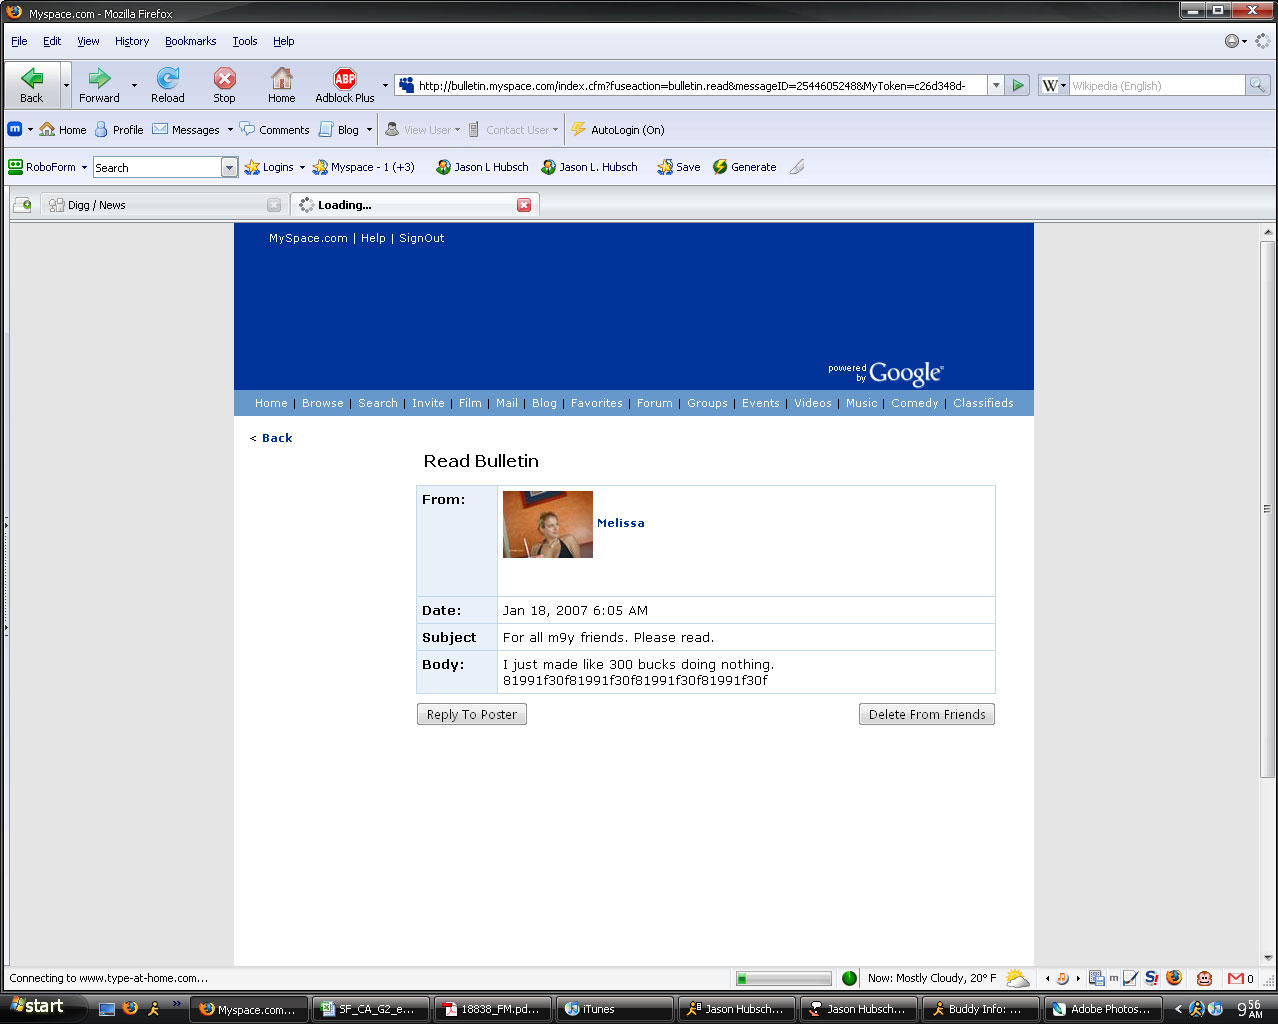Close the Loading tab
Viewport: 1278px width, 1024px height.
pos(524,205)
